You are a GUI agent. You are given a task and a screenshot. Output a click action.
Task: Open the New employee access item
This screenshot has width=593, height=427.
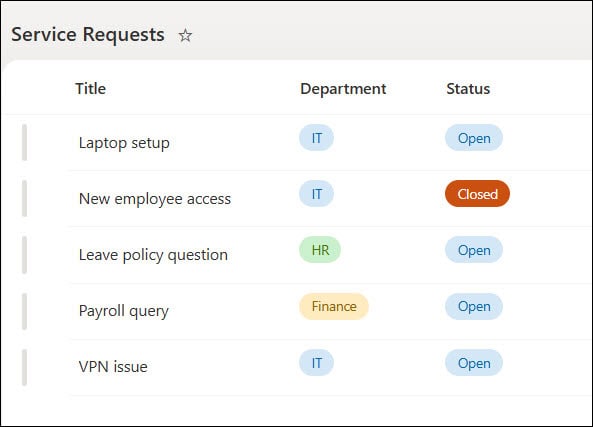pos(155,199)
